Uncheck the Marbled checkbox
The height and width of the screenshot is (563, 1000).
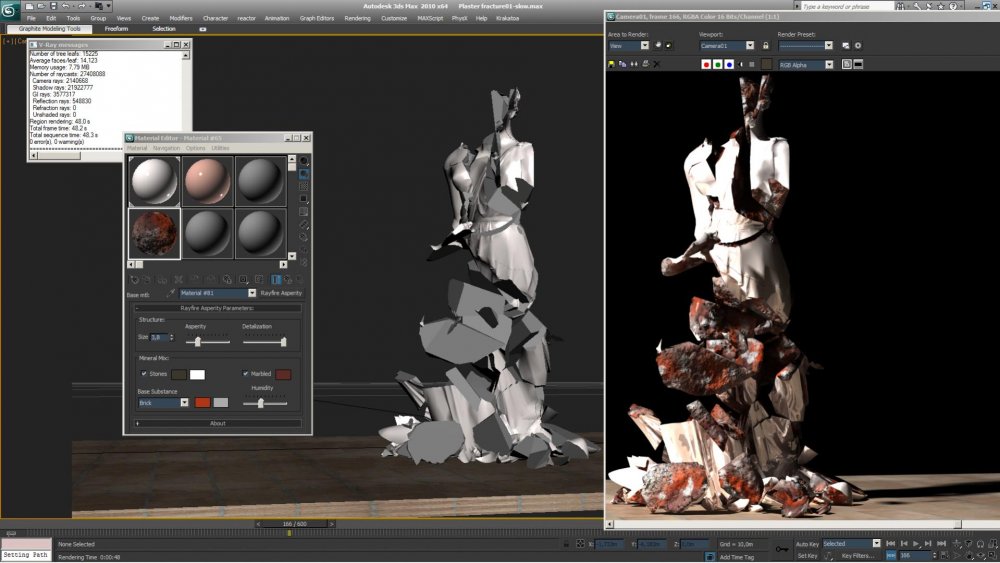coord(245,374)
